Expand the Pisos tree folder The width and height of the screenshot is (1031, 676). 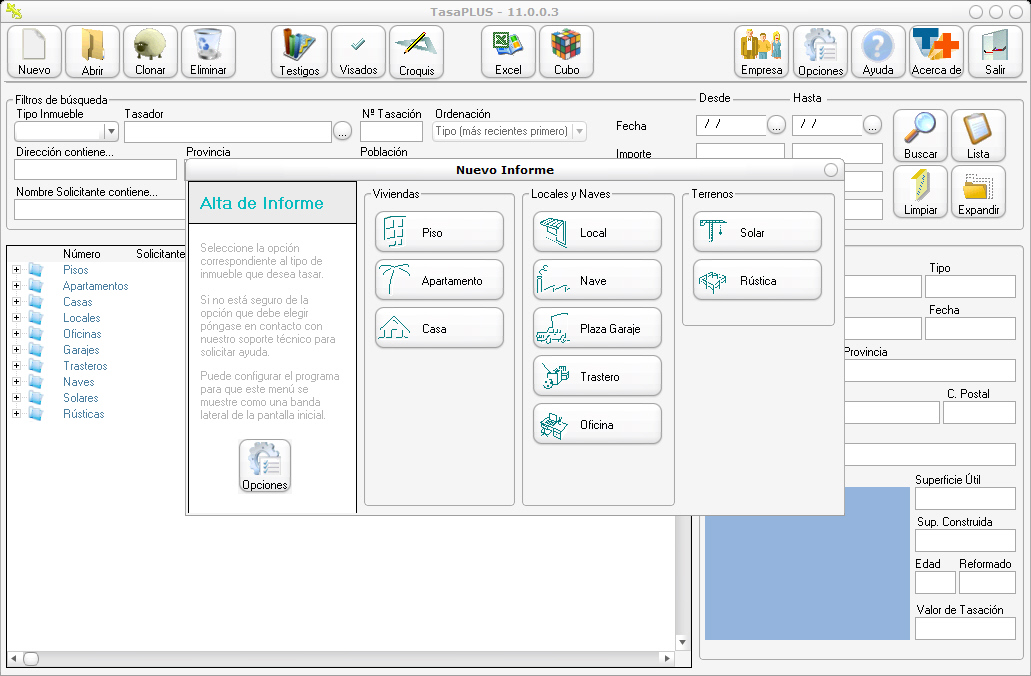[x=16, y=270]
